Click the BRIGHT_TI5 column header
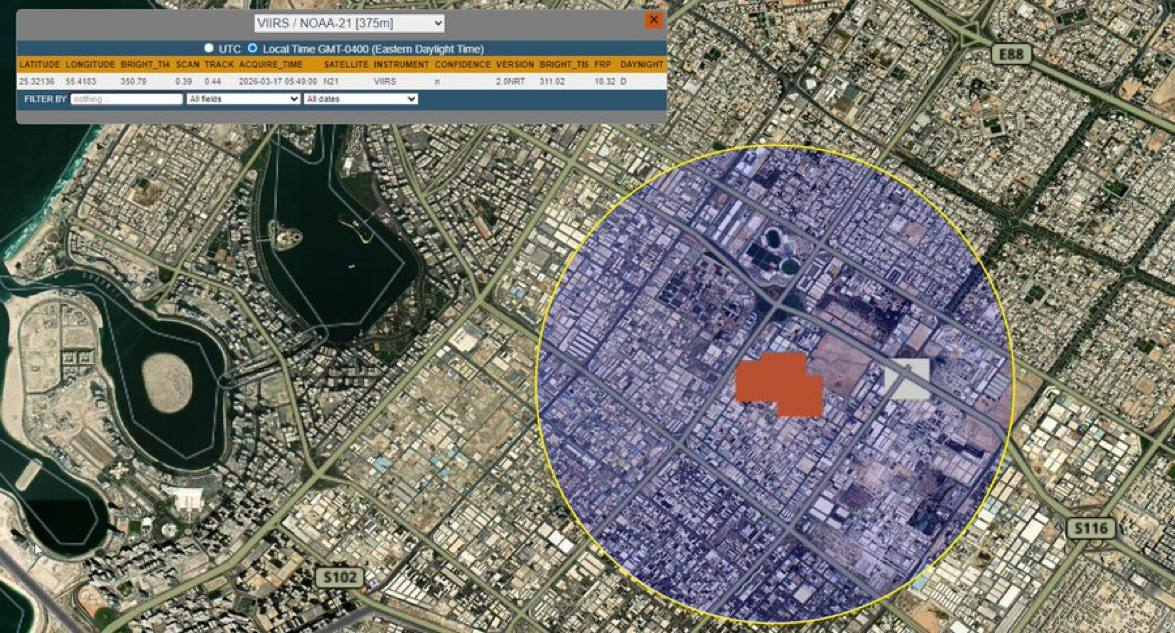Screen dimensions: 1175x633 pos(564,65)
